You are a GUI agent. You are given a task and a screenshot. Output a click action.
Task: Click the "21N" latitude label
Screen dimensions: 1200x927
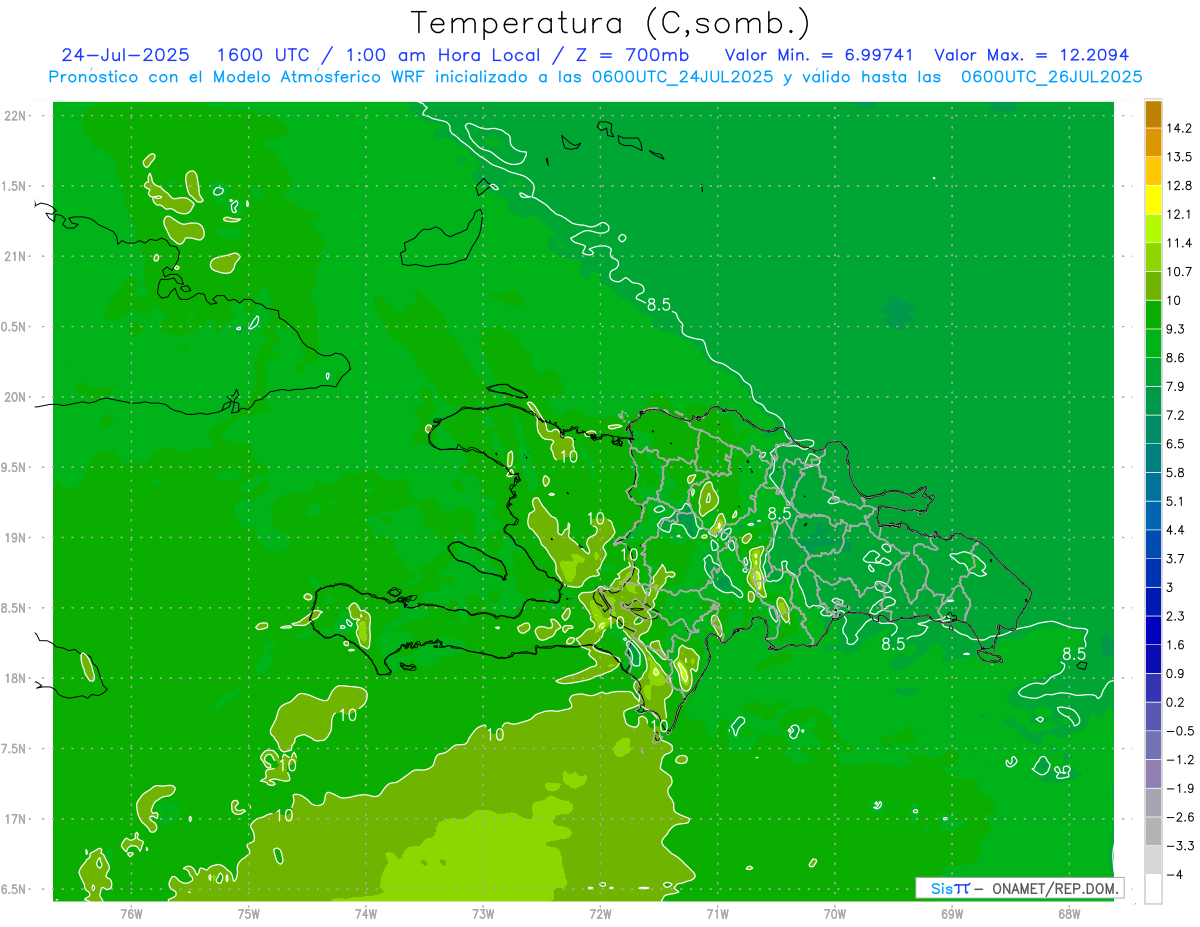pos(15,256)
